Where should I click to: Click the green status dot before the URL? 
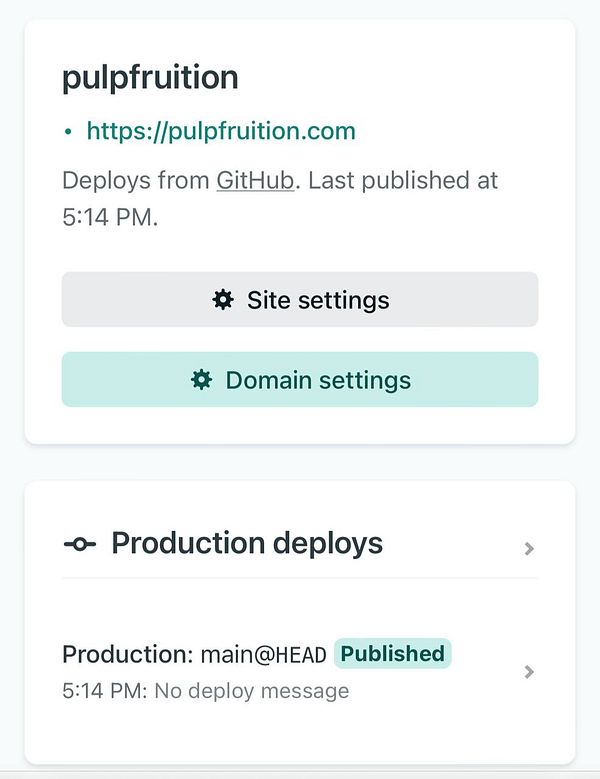[69, 132]
